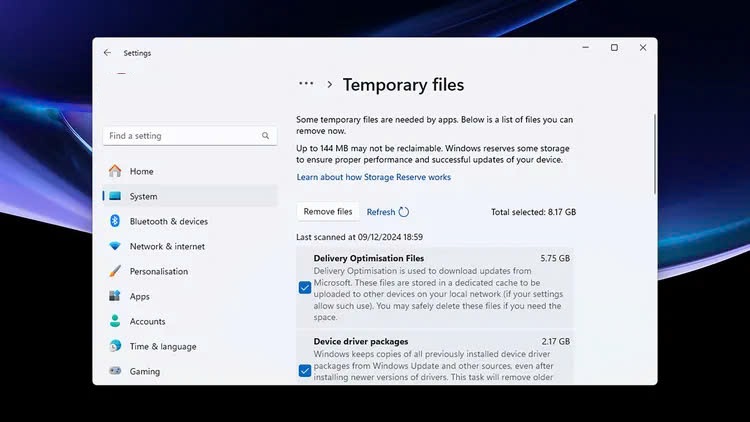Uncheck Device driver packages checkbox
Viewport: 750px width, 422px height.
(x=305, y=370)
